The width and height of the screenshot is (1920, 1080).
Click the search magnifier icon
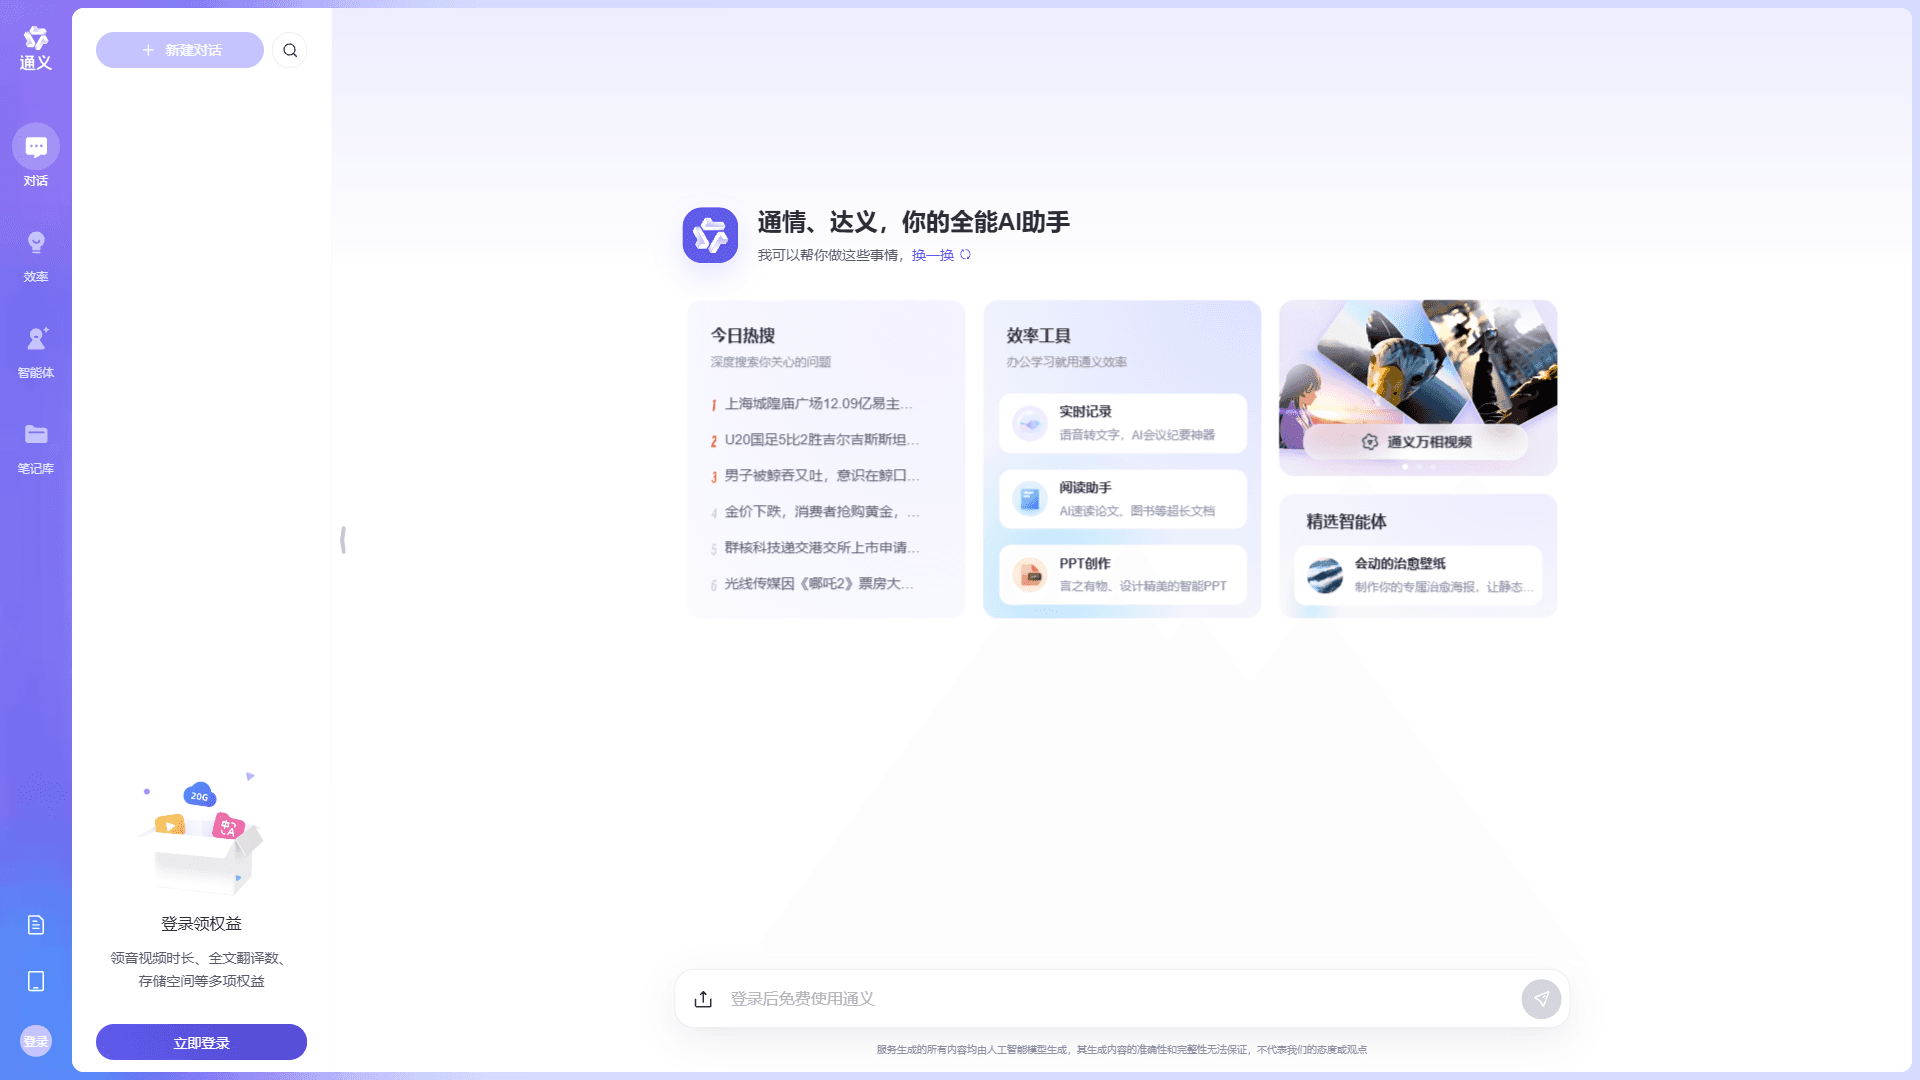pos(290,50)
